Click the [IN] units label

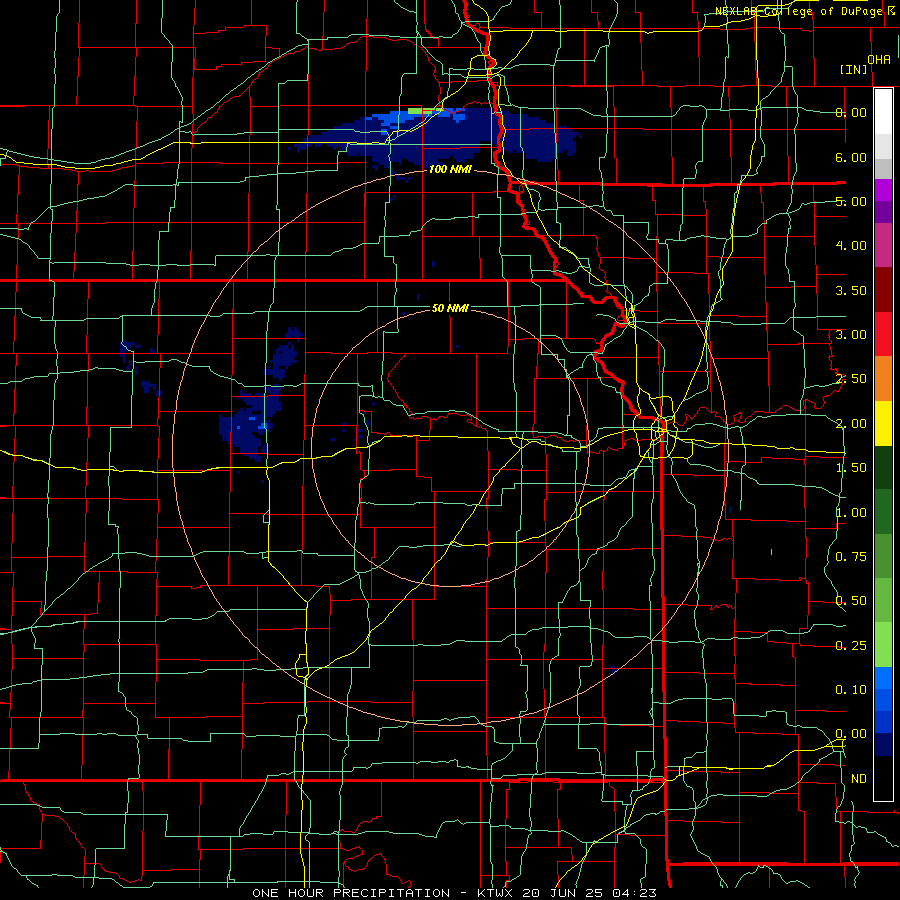pos(854,69)
